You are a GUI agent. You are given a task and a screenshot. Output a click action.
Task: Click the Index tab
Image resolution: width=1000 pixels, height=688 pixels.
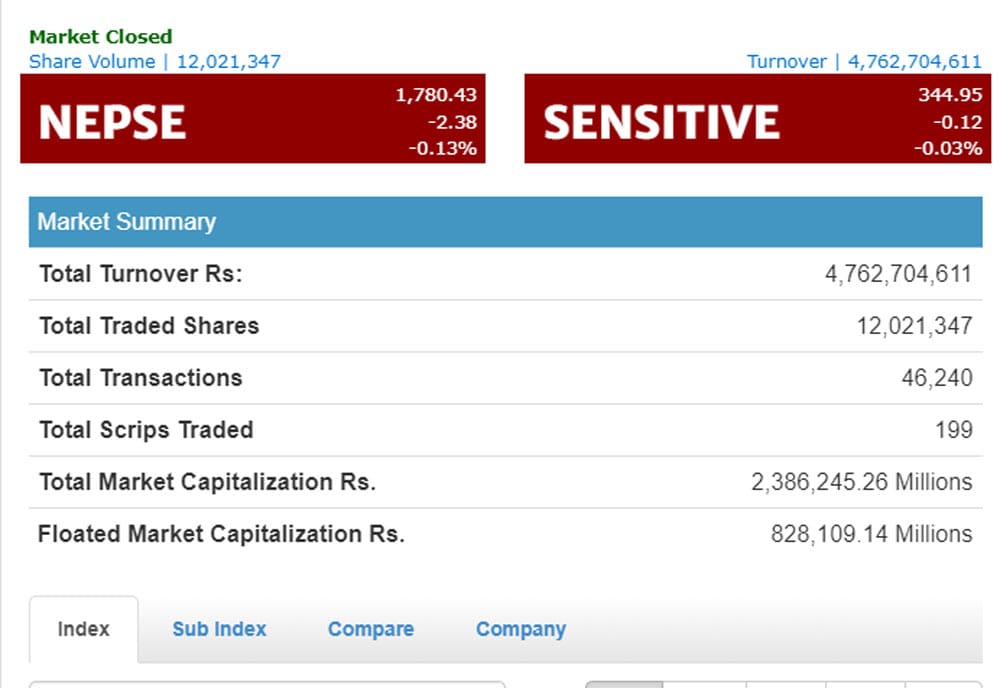pos(84,629)
